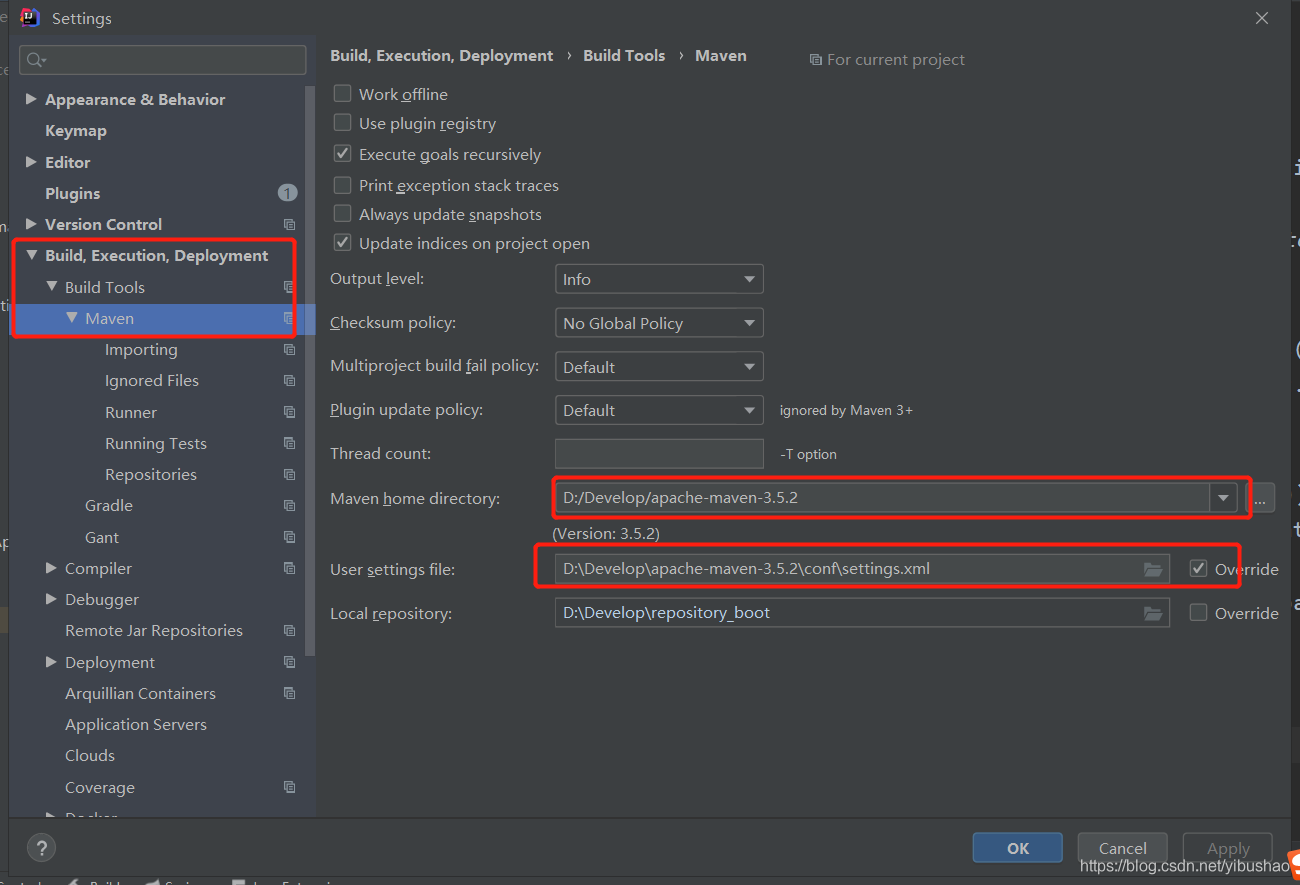Open the Checksum policy dropdown

[659, 323]
